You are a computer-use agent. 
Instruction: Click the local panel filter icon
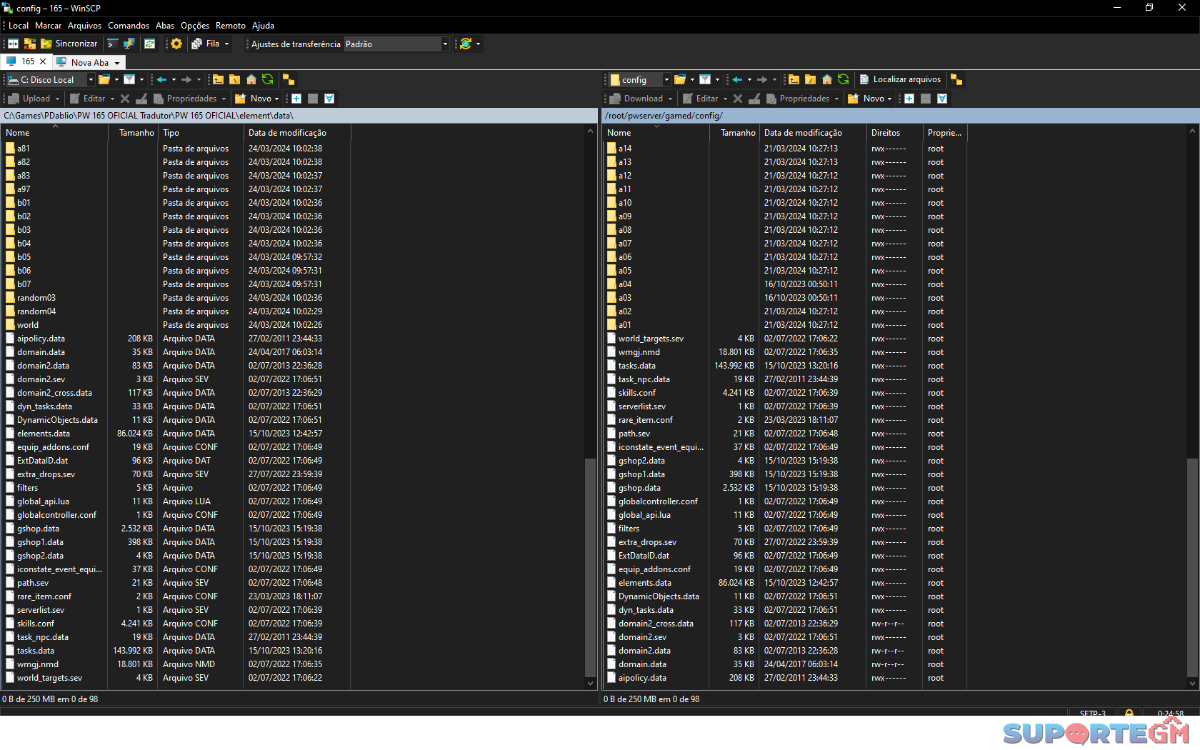129,79
